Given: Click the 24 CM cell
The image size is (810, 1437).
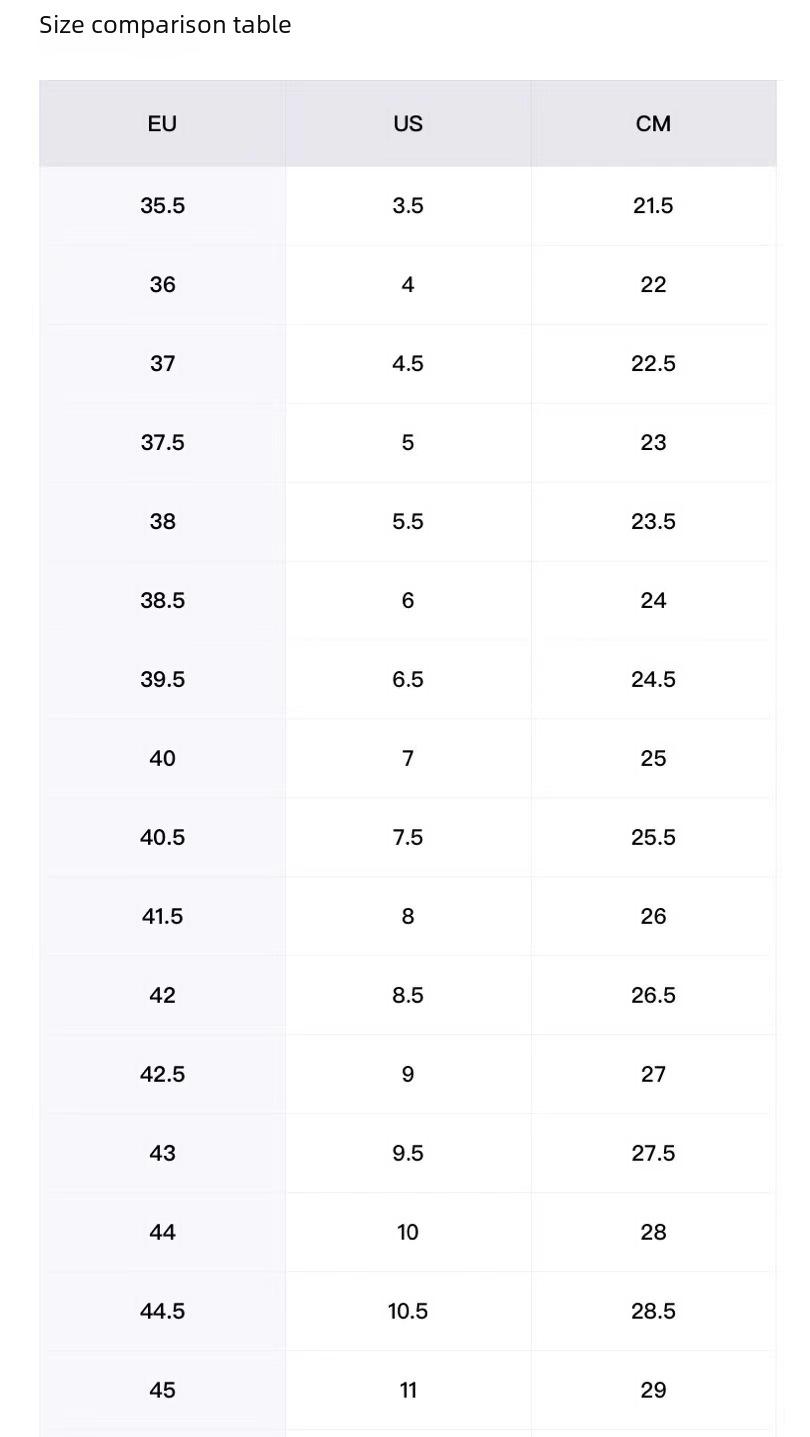Looking at the screenshot, I should tap(653, 601).
